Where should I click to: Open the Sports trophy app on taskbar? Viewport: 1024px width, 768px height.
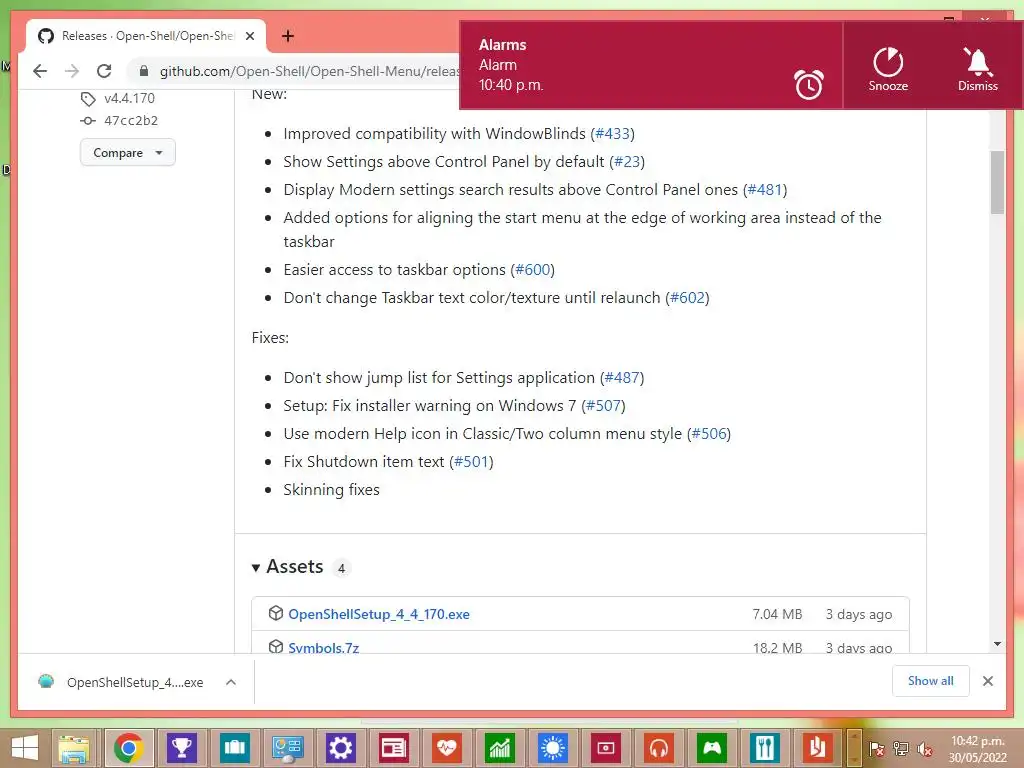(182, 748)
